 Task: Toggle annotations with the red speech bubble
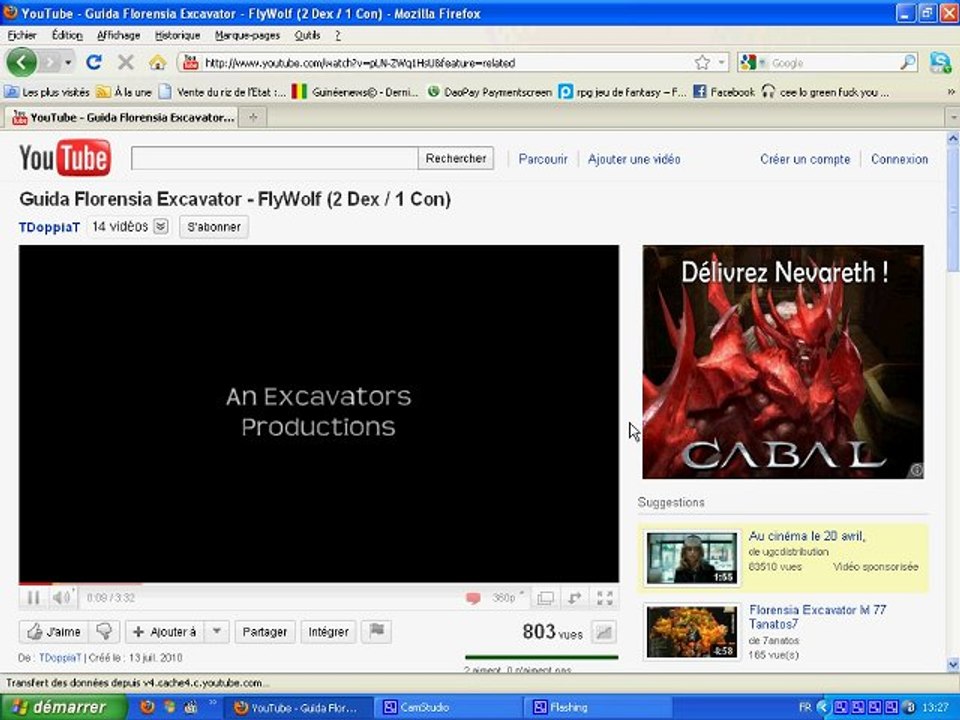pyautogui.click(x=473, y=598)
